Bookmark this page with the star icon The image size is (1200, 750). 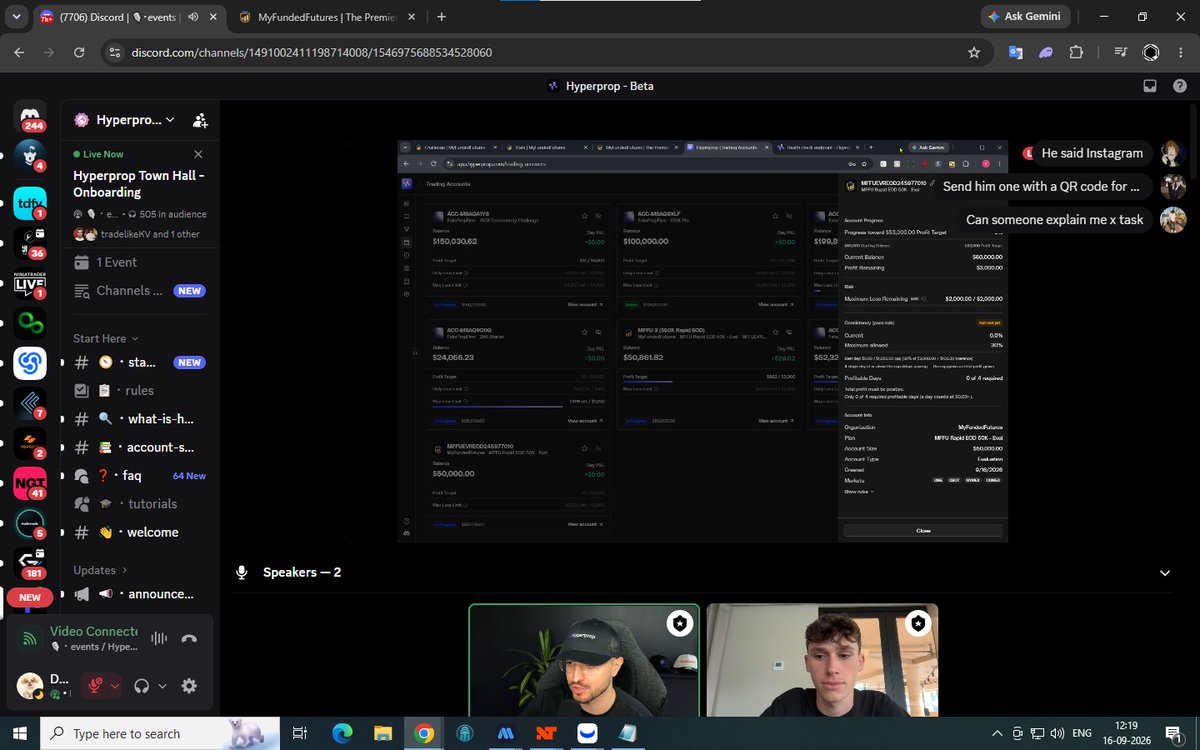tap(974, 52)
